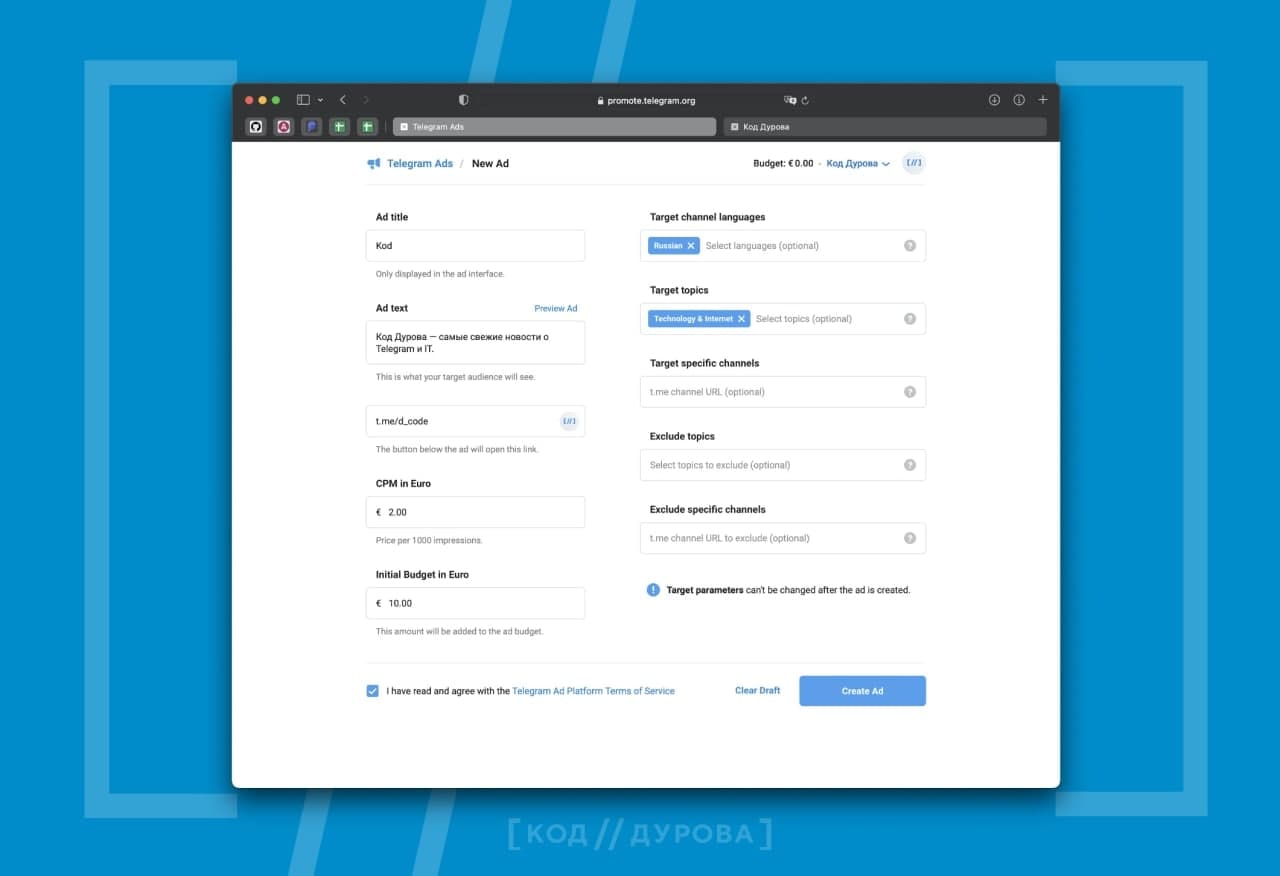Open a new tab with the plus icon
The height and width of the screenshot is (876, 1280).
[1043, 100]
